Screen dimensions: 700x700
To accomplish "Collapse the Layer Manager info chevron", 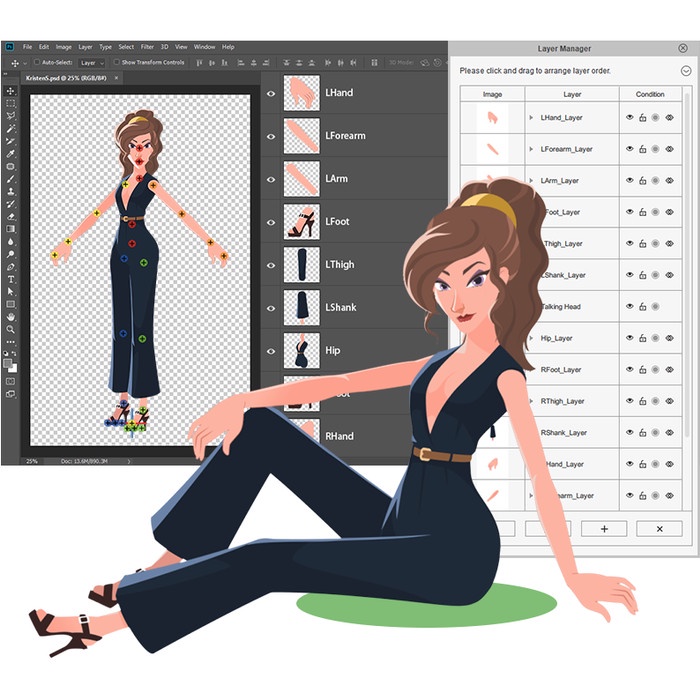I will 685,71.
